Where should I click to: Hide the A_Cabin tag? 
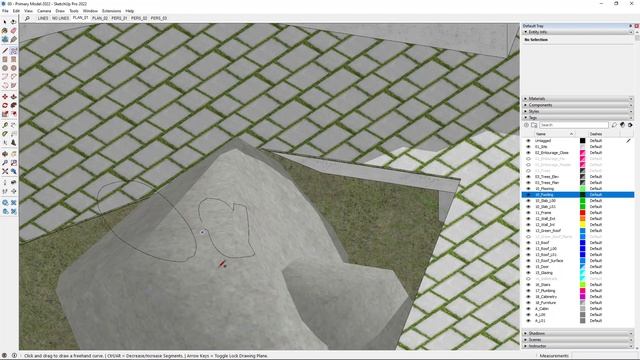click(x=528, y=309)
